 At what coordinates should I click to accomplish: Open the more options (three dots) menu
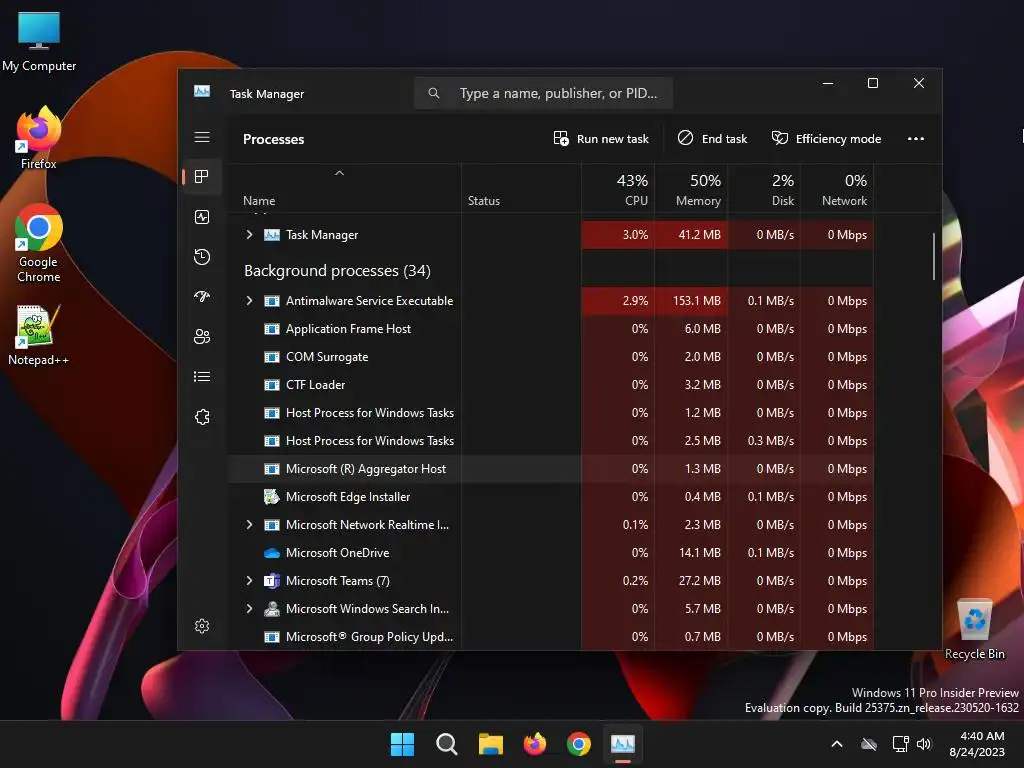coord(916,138)
